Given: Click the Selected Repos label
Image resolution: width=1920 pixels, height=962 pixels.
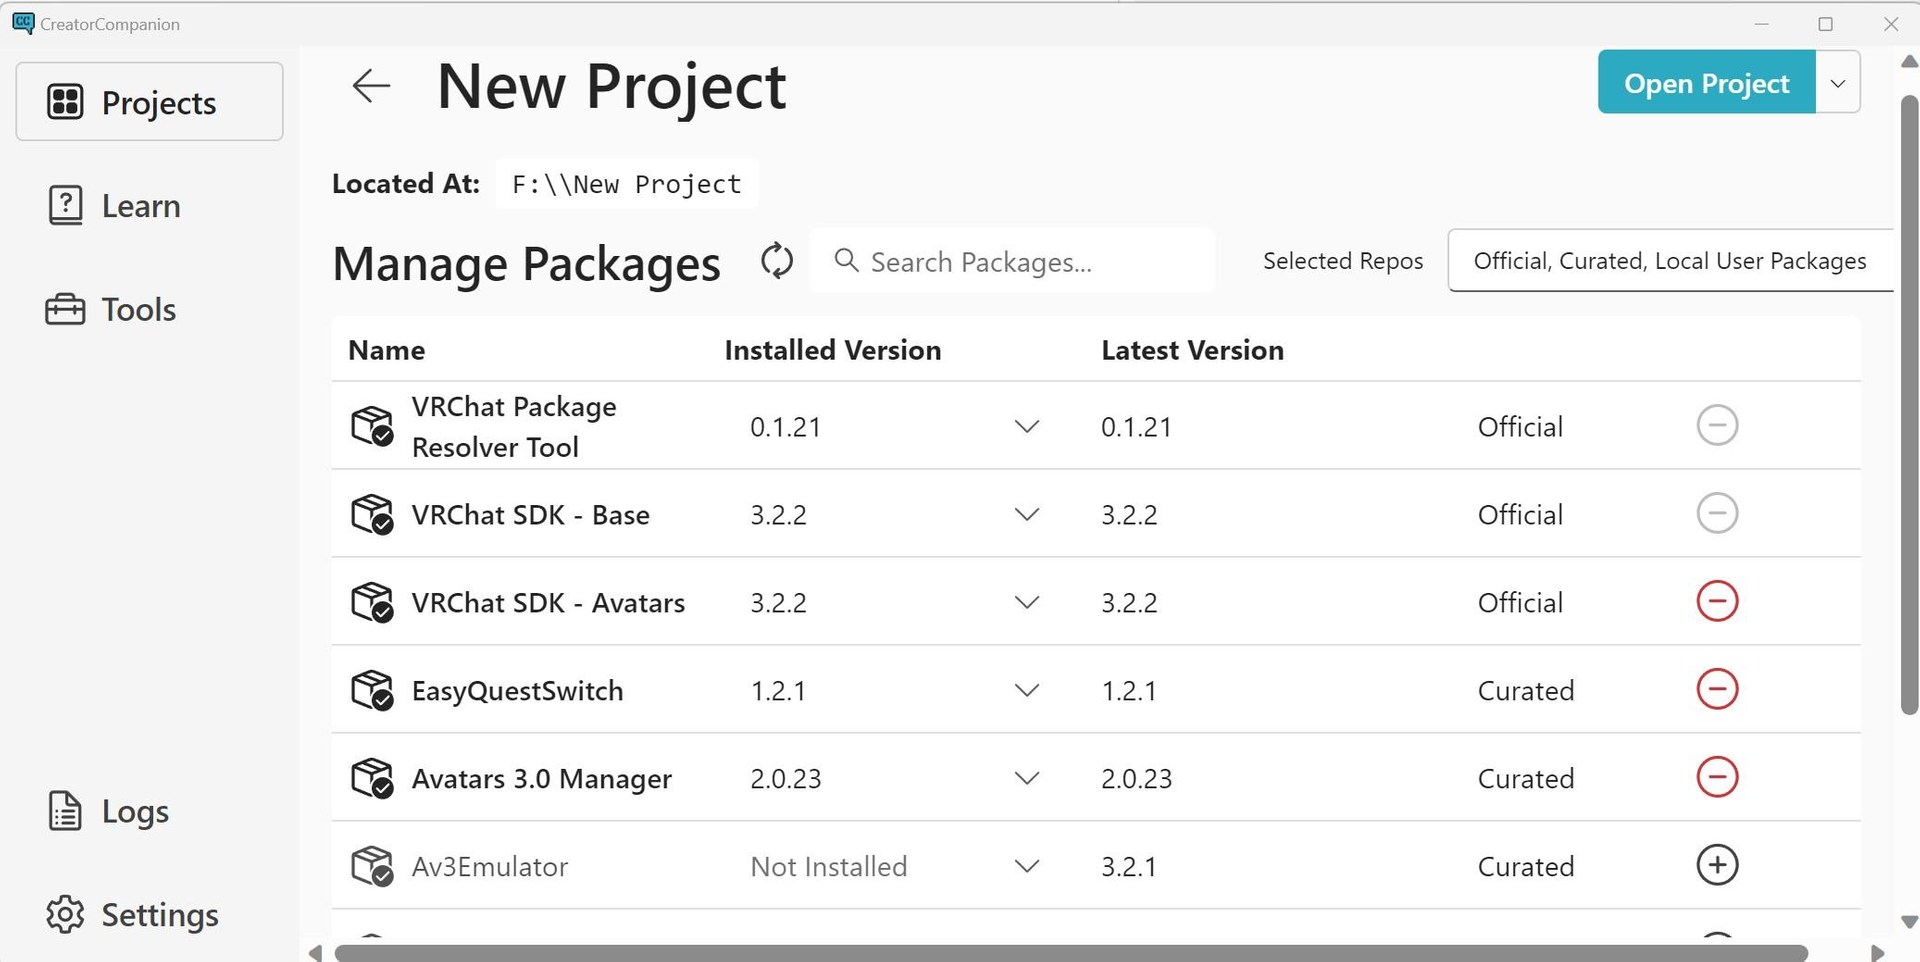Looking at the screenshot, I should (1343, 261).
